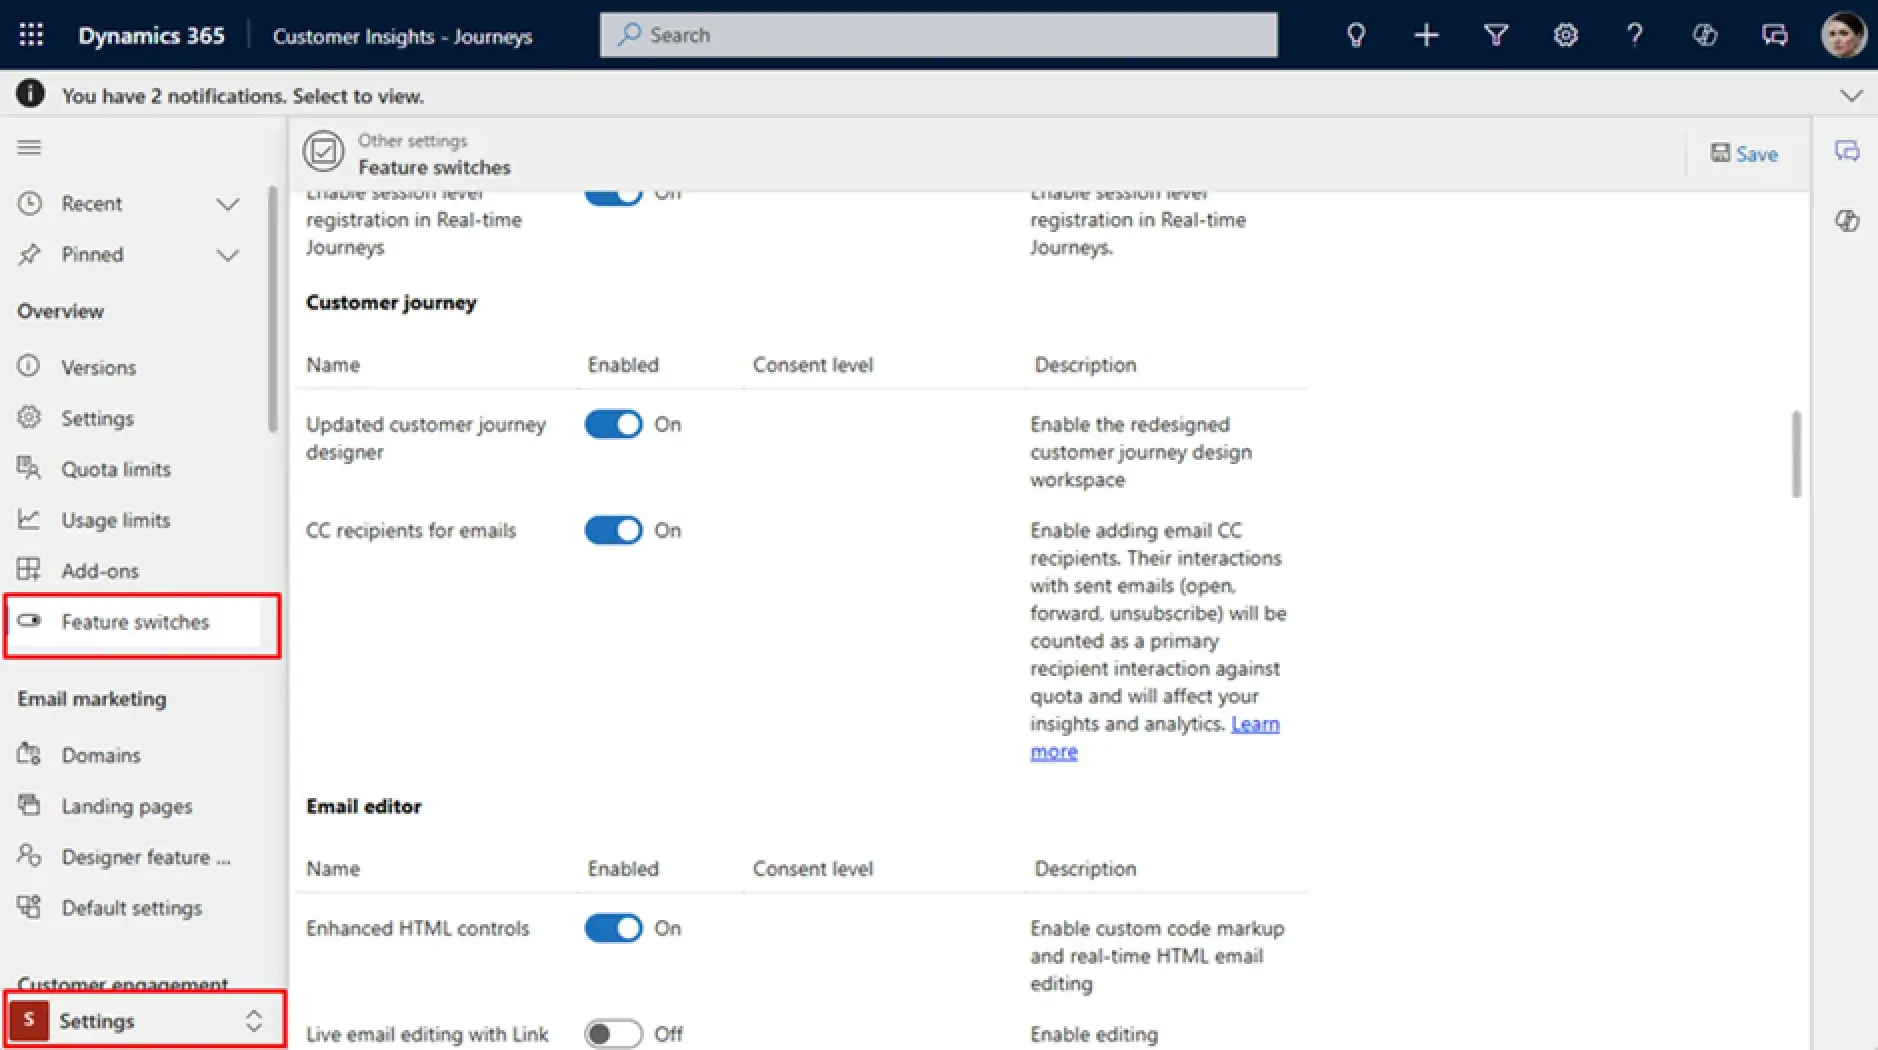Expand the notifications bar chevron
1878x1050 pixels.
[1851, 96]
